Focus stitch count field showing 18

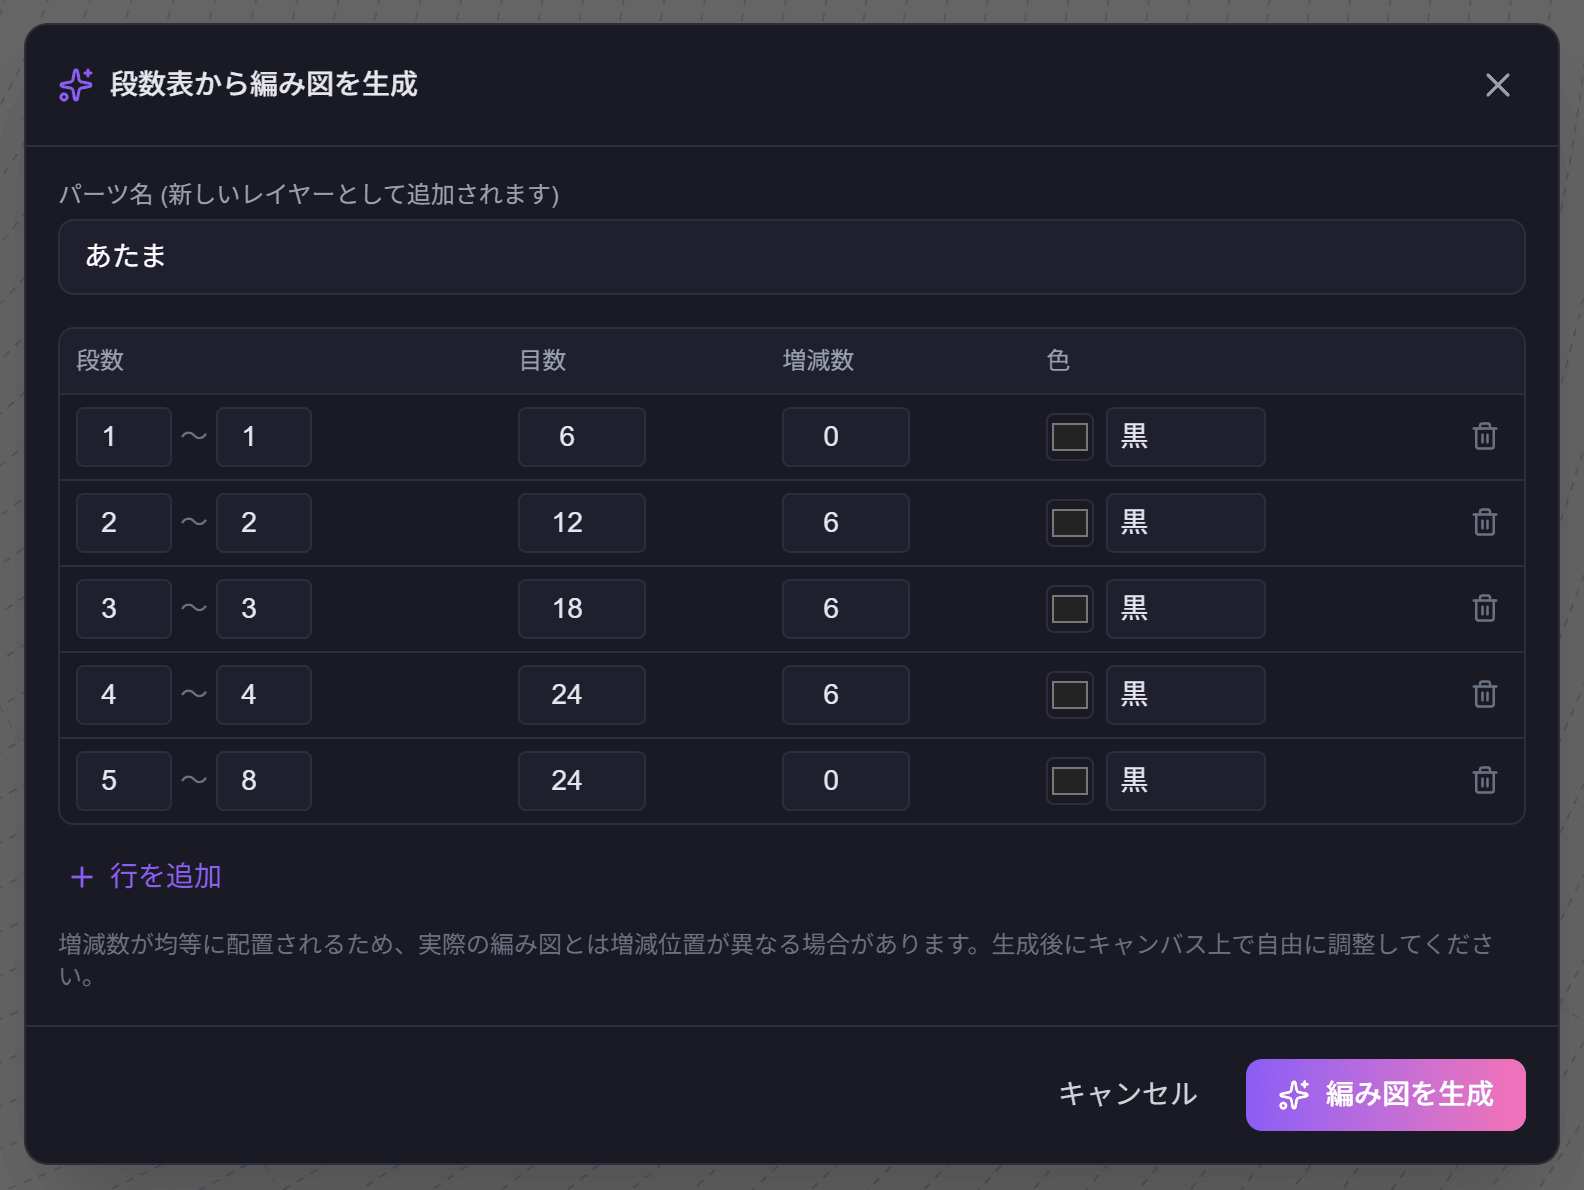tap(582, 609)
